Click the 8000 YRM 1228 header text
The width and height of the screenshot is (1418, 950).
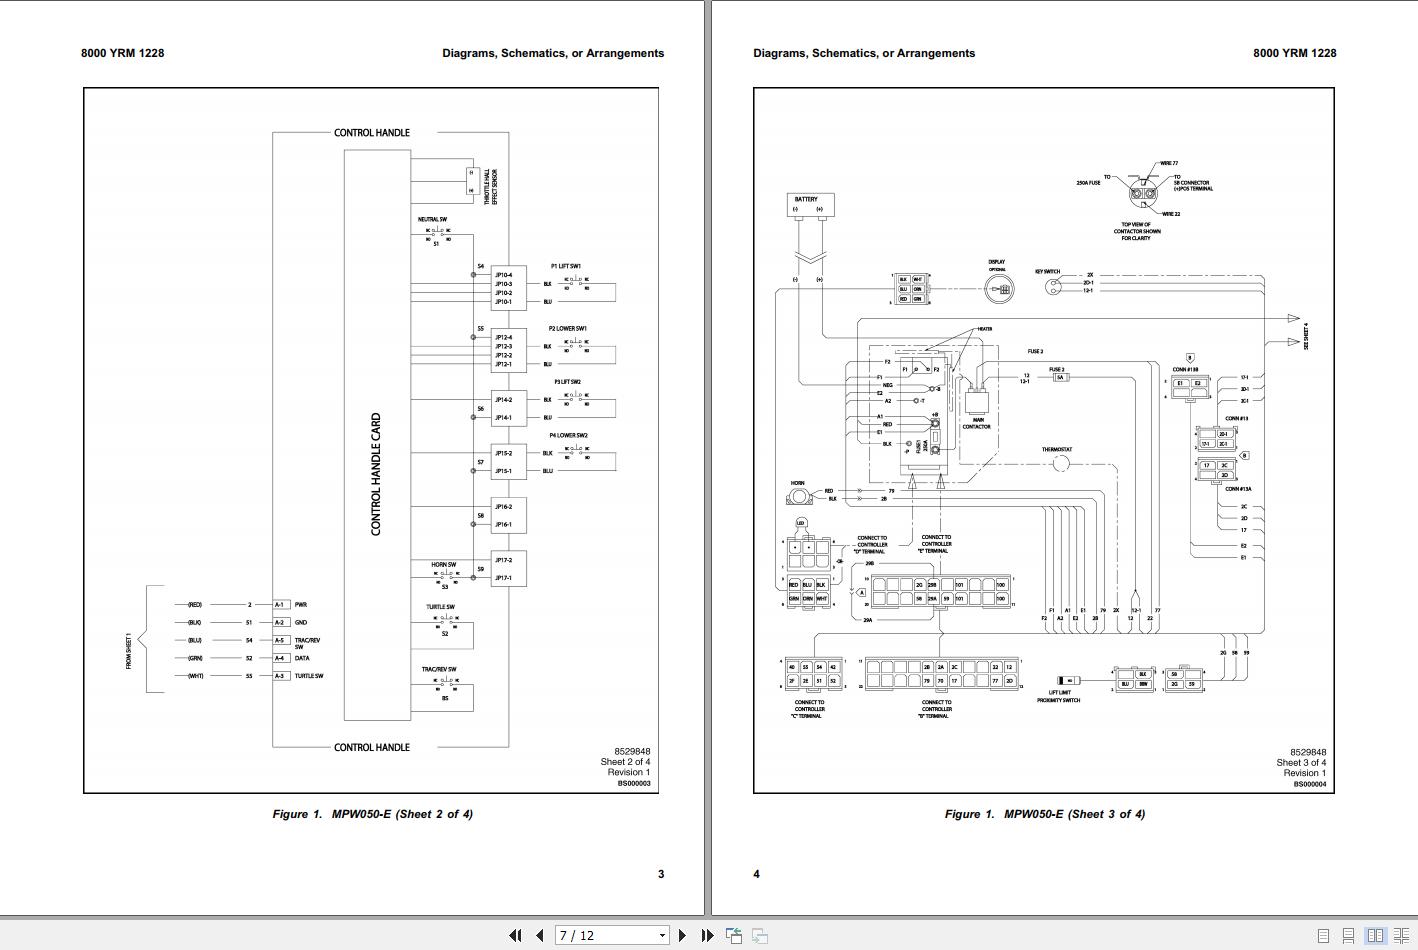click(124, 53)
